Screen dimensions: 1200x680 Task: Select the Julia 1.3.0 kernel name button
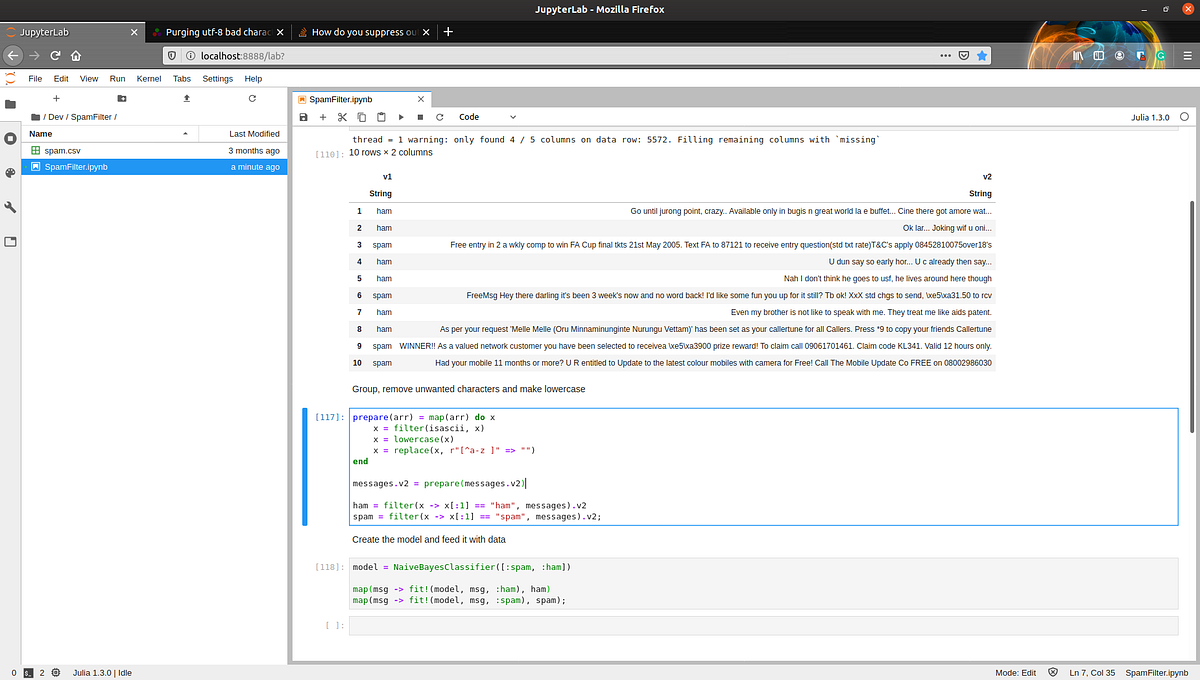pos(1146,117)
